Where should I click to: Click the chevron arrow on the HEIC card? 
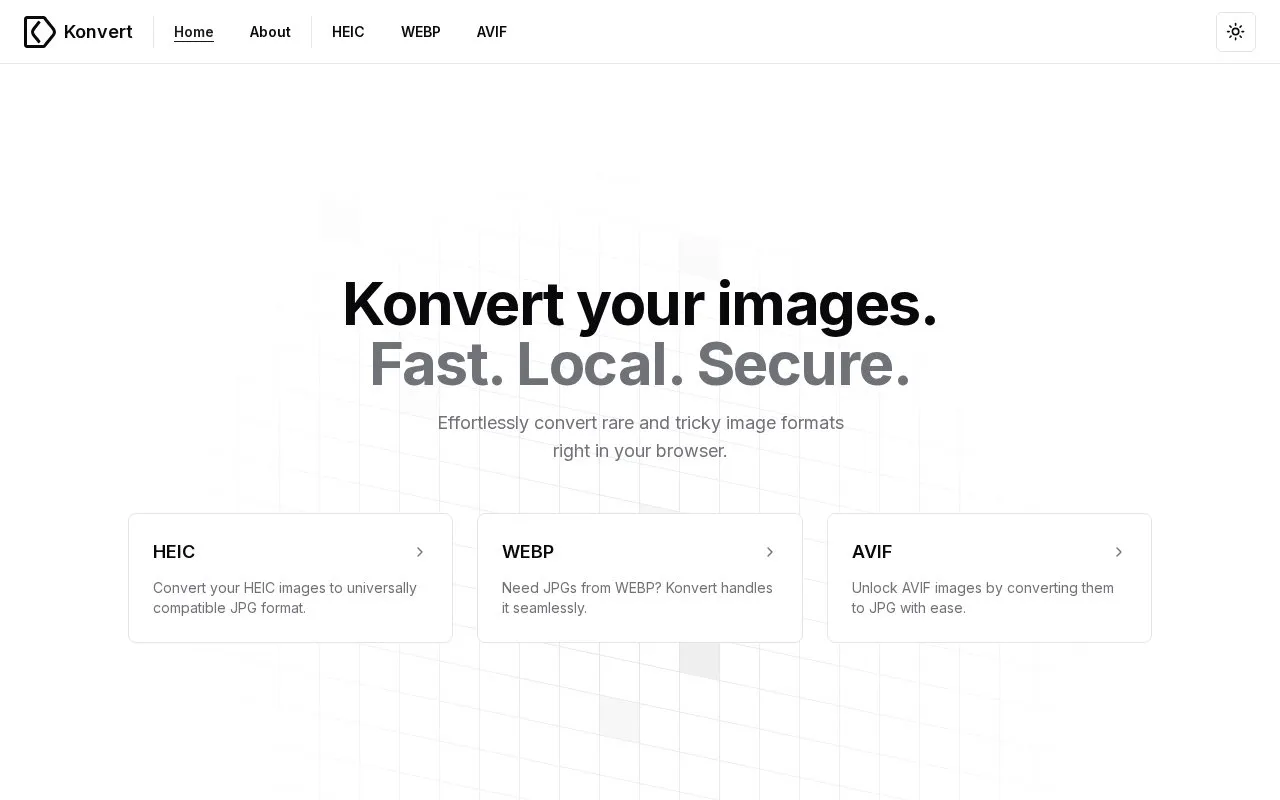pyautogui.click(x=420, y=552)
